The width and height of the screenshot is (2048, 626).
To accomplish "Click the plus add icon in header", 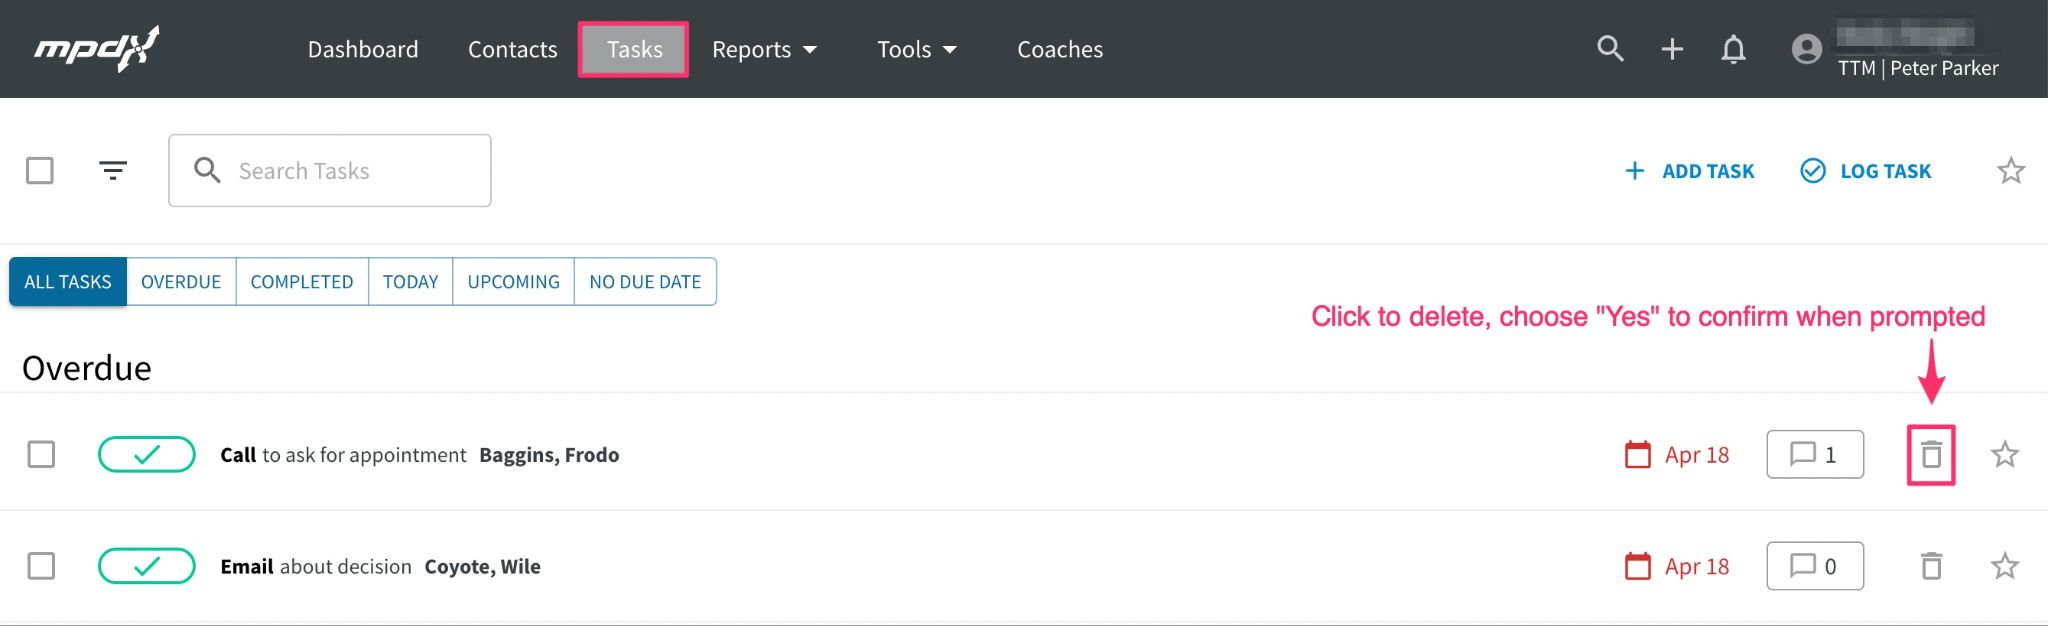I will [x=1672, y=49].
